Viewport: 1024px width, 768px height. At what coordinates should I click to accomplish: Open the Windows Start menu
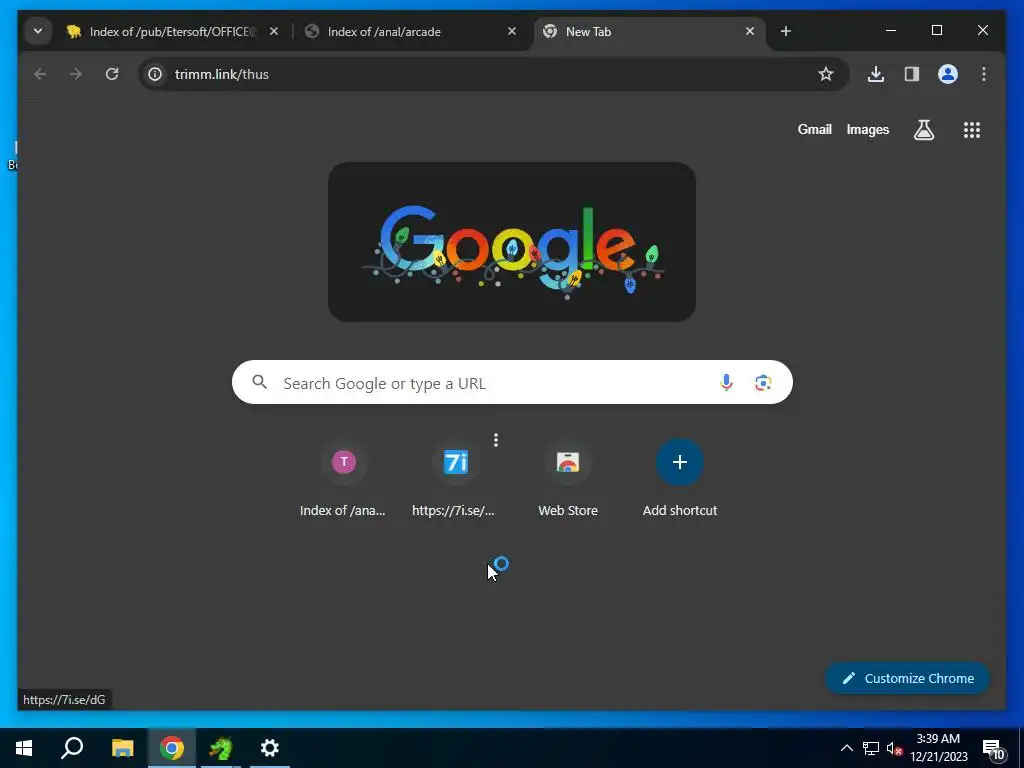[24, 748]
